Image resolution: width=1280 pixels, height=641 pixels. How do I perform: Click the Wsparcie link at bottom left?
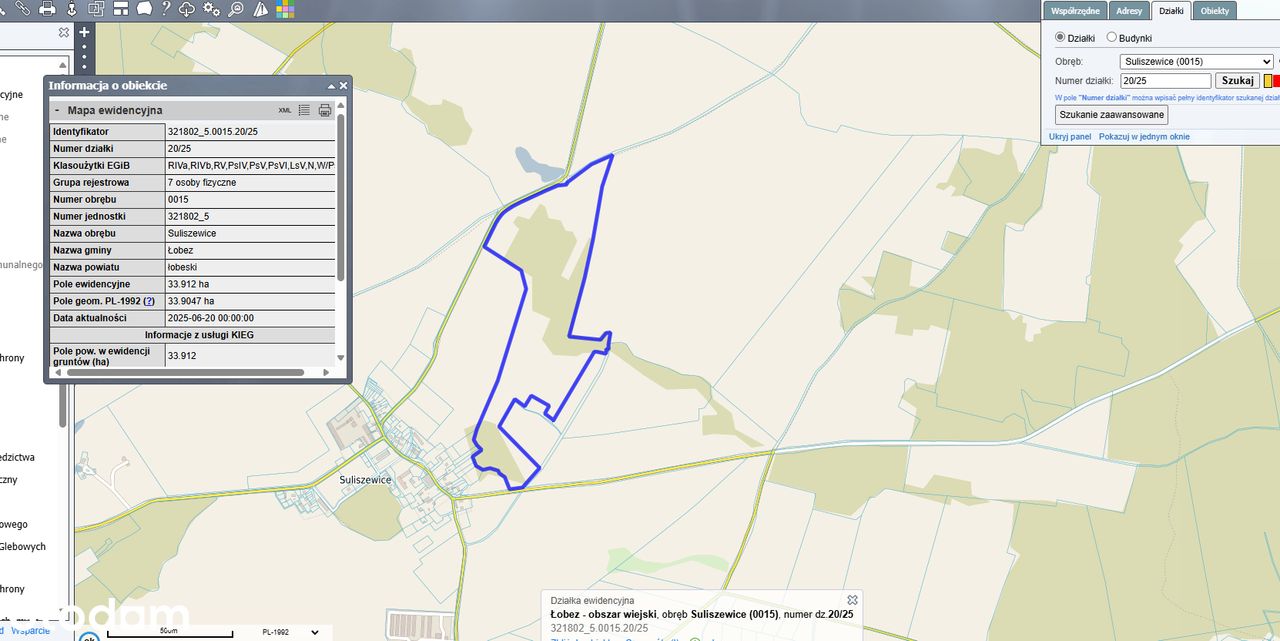(30, 630)
